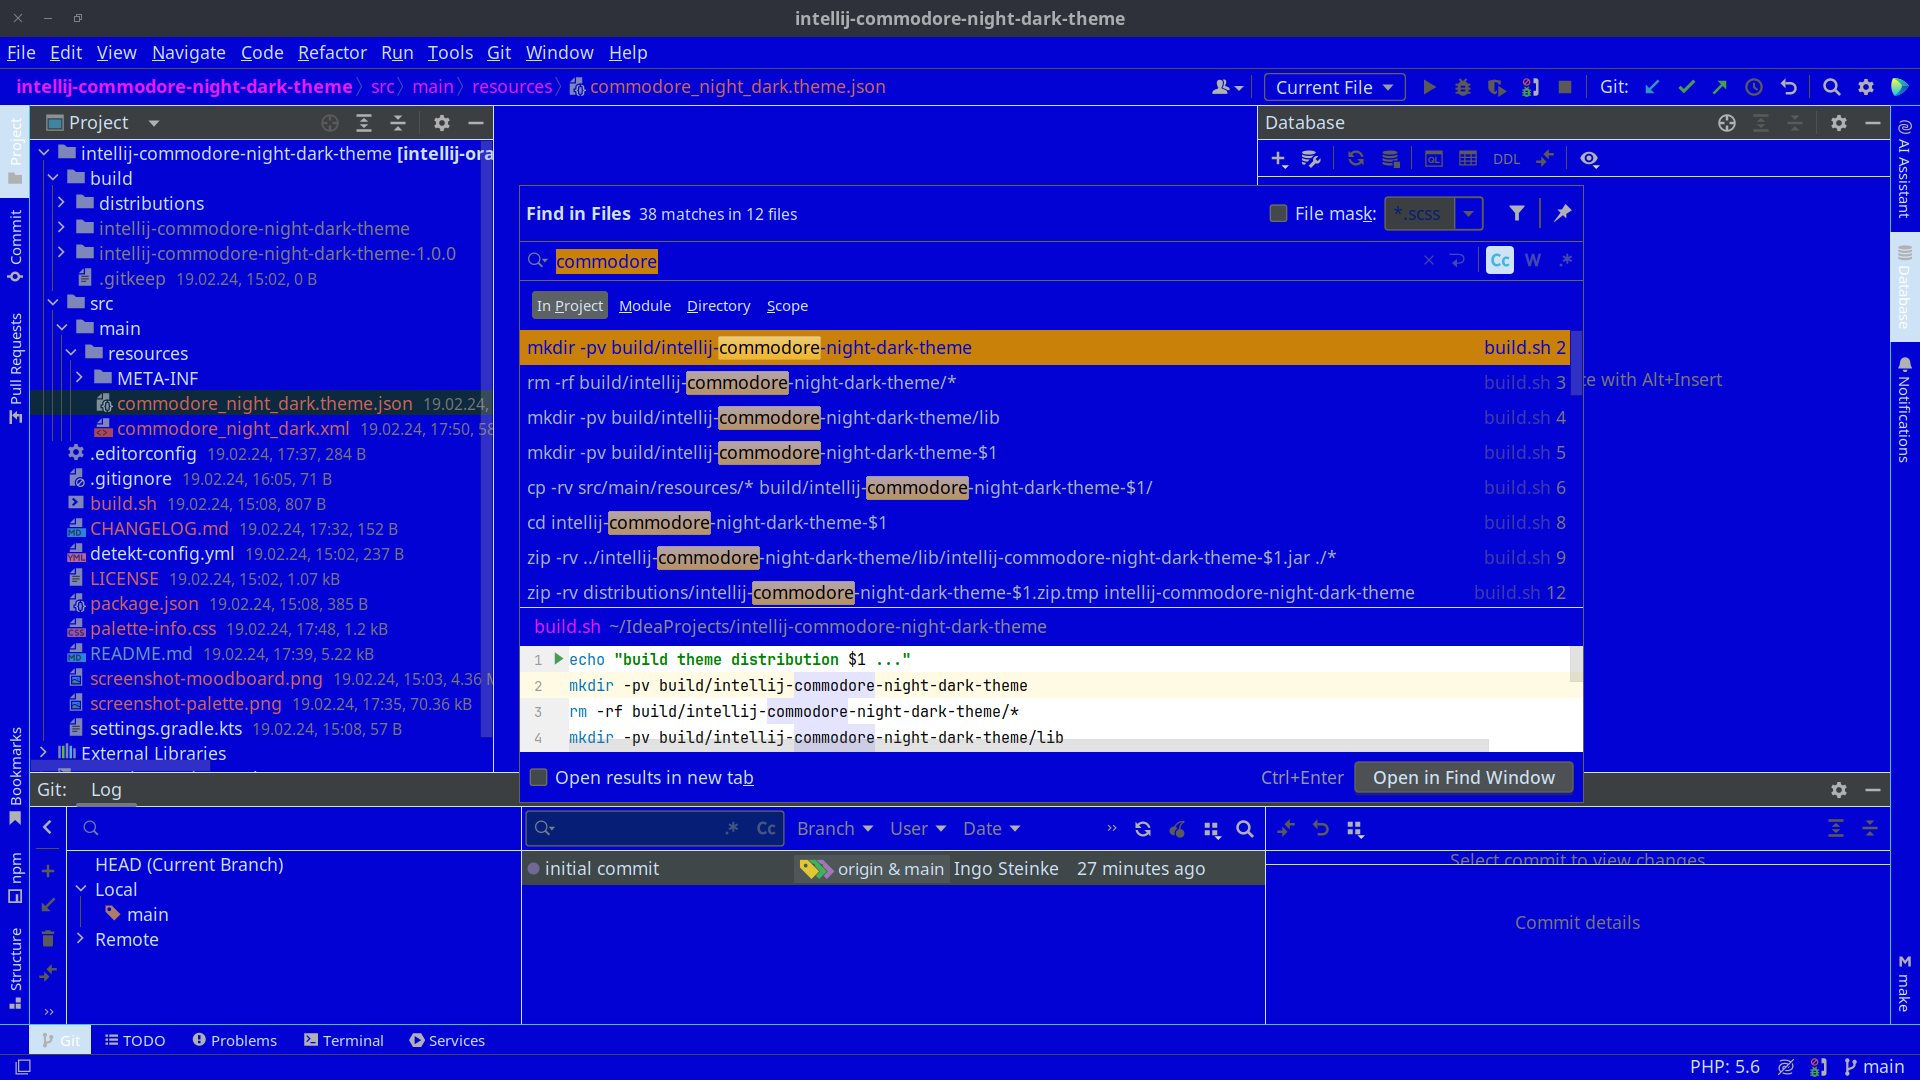Toggle the match case Cc option

coord(1500,261)
